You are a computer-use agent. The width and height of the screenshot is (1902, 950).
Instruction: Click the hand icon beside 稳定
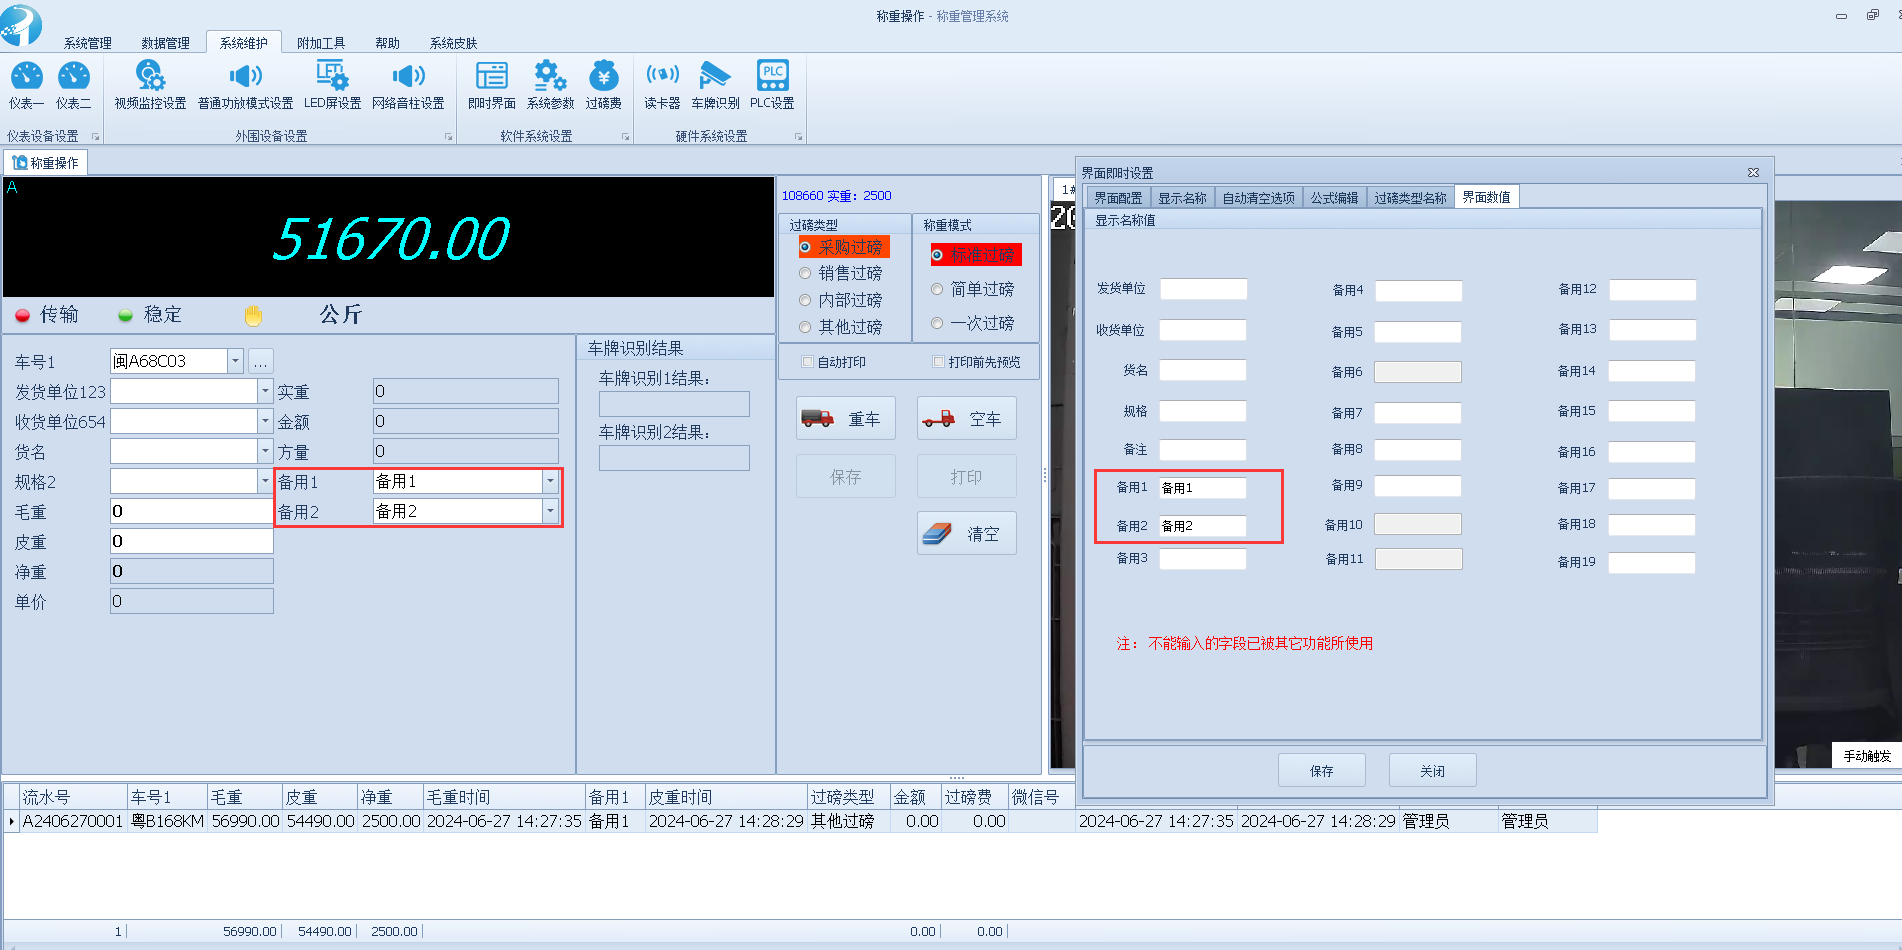(x=253, y=315)
